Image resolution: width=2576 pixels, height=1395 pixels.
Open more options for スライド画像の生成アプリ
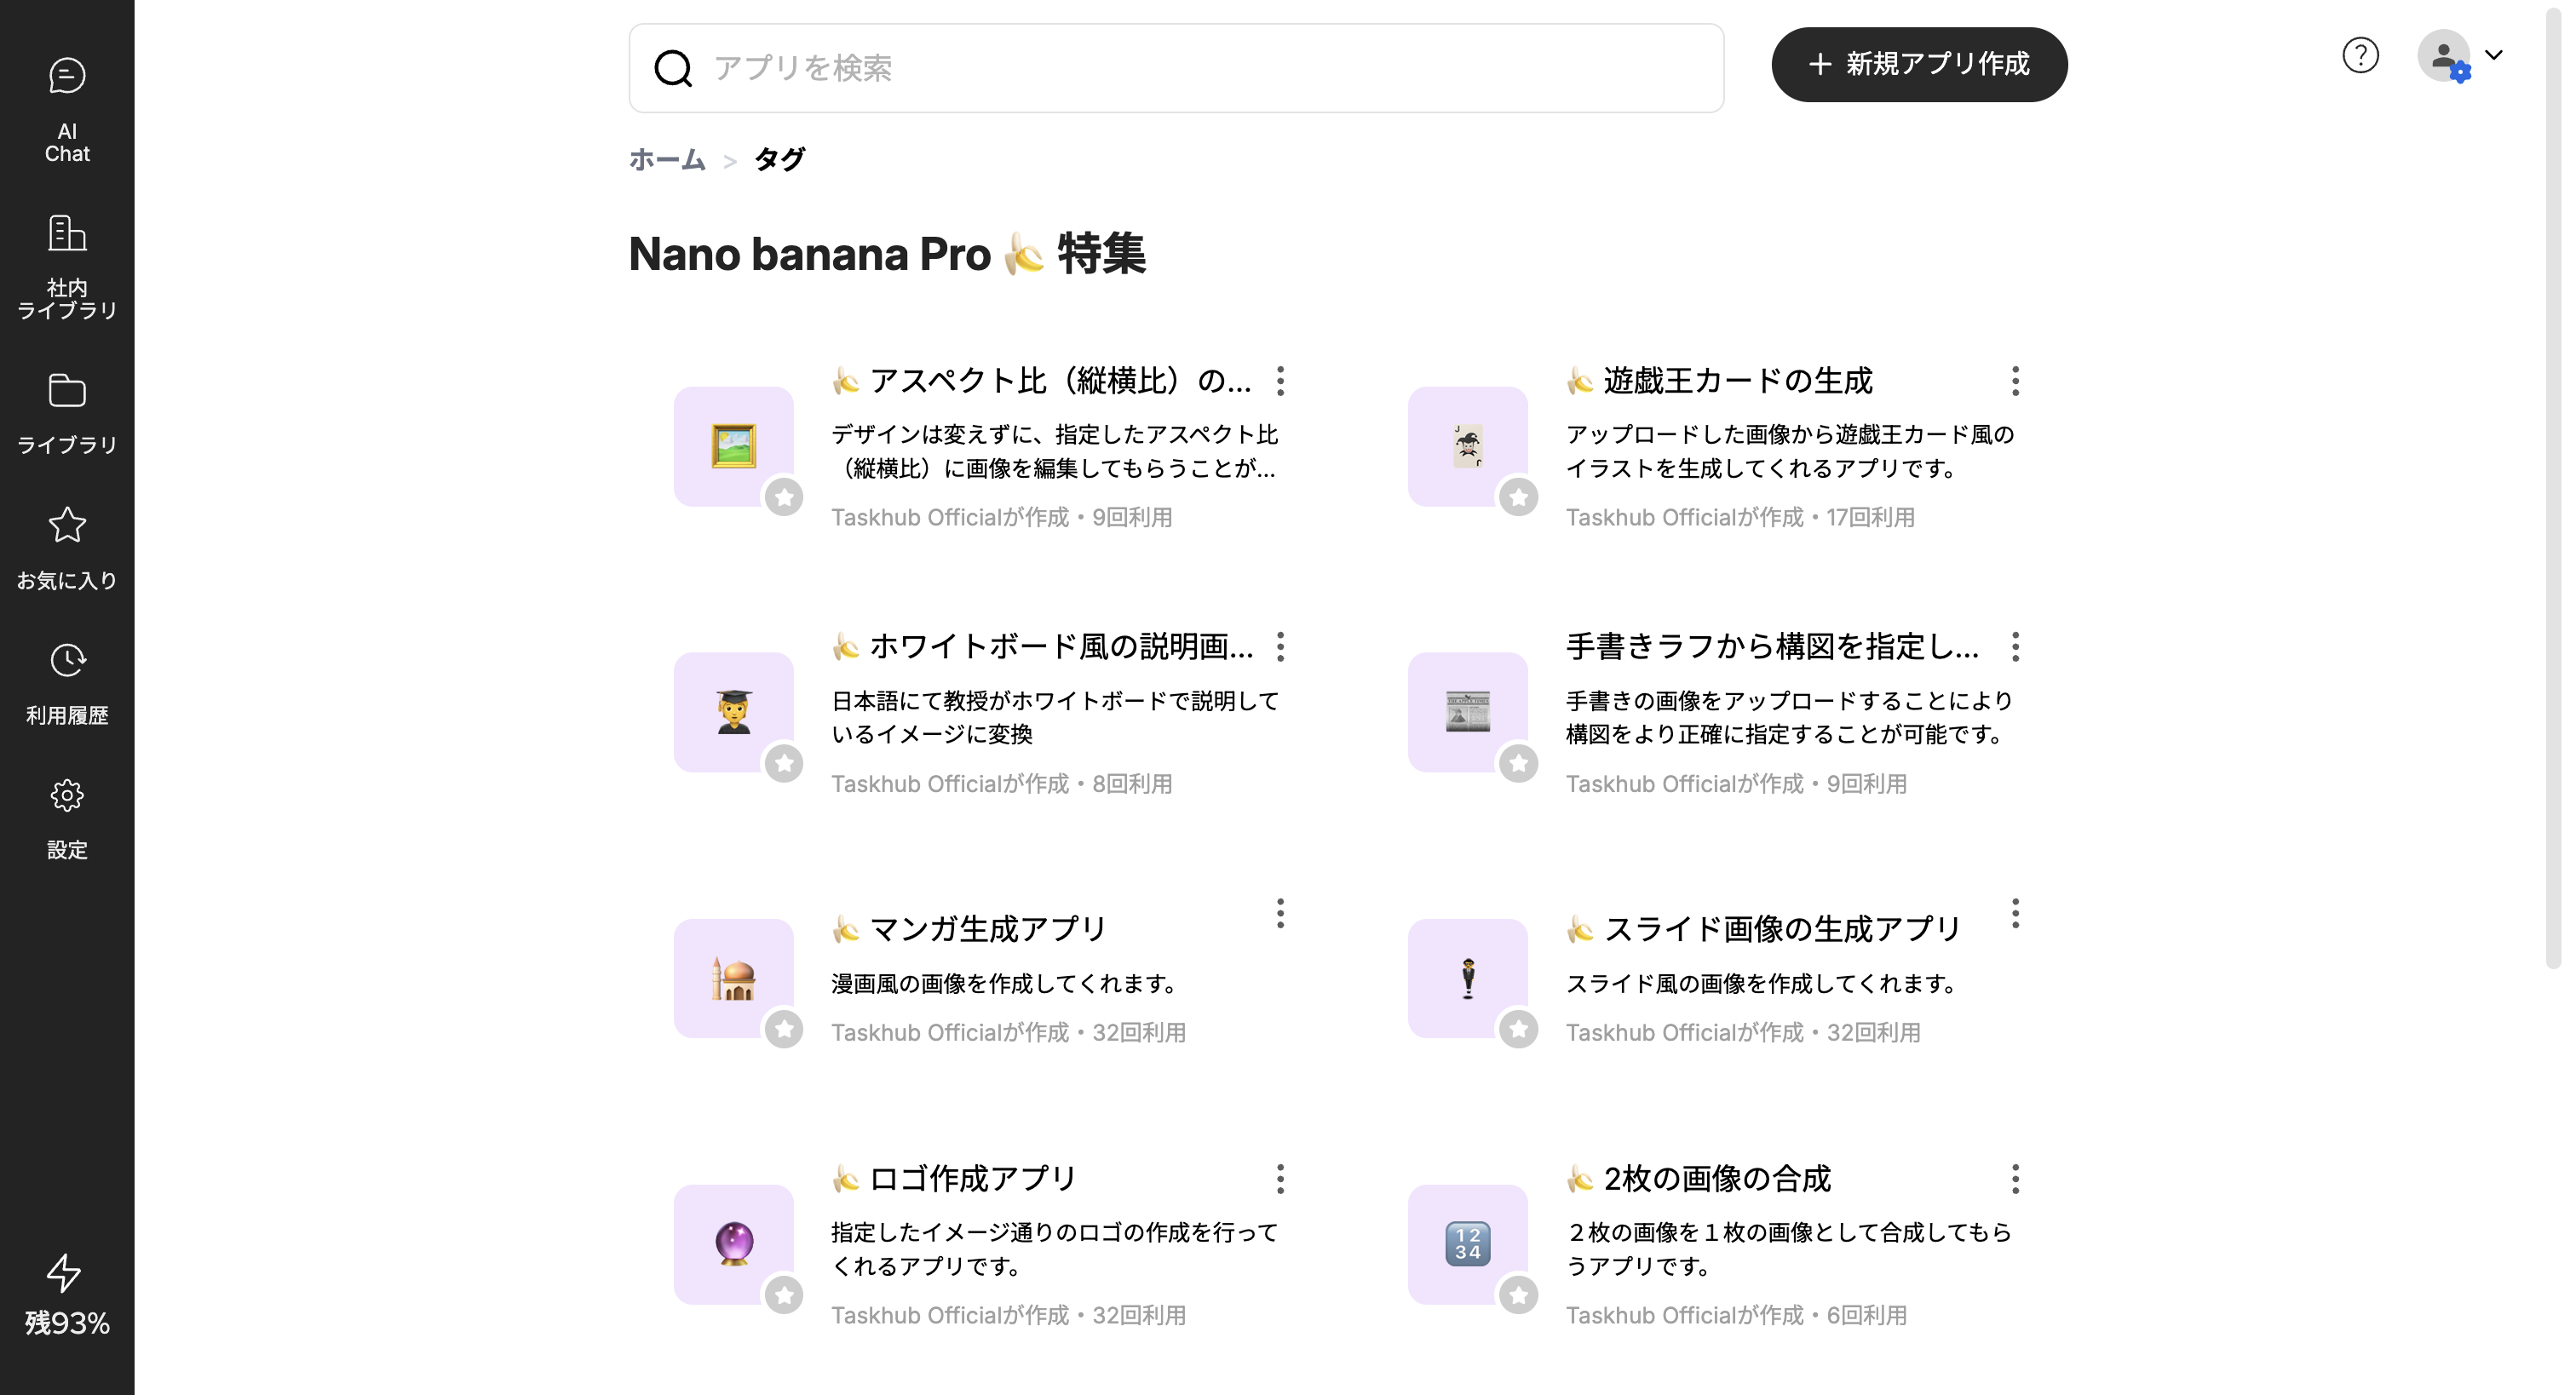pos(2015,913)
